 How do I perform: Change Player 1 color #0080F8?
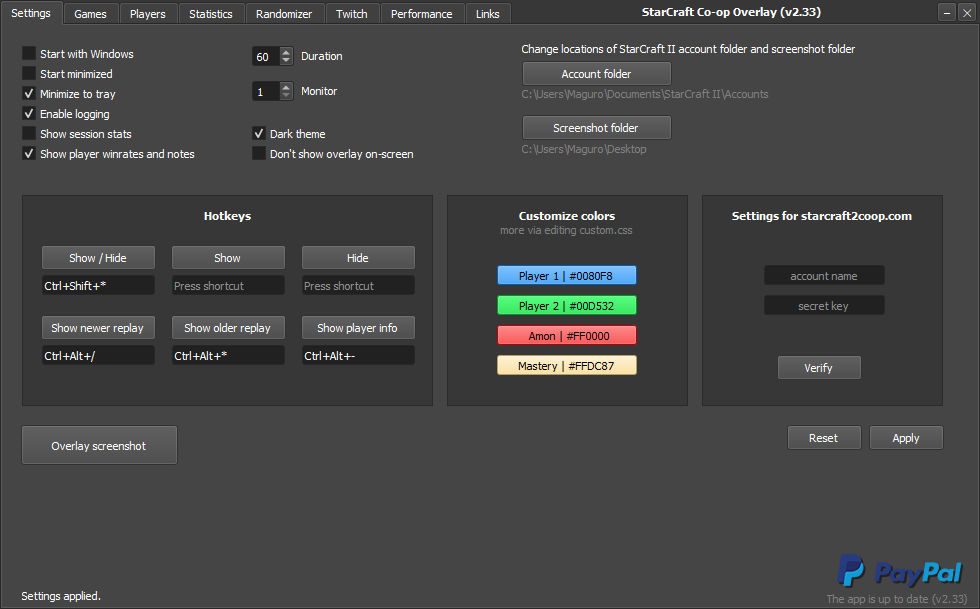tap(566, 275)
